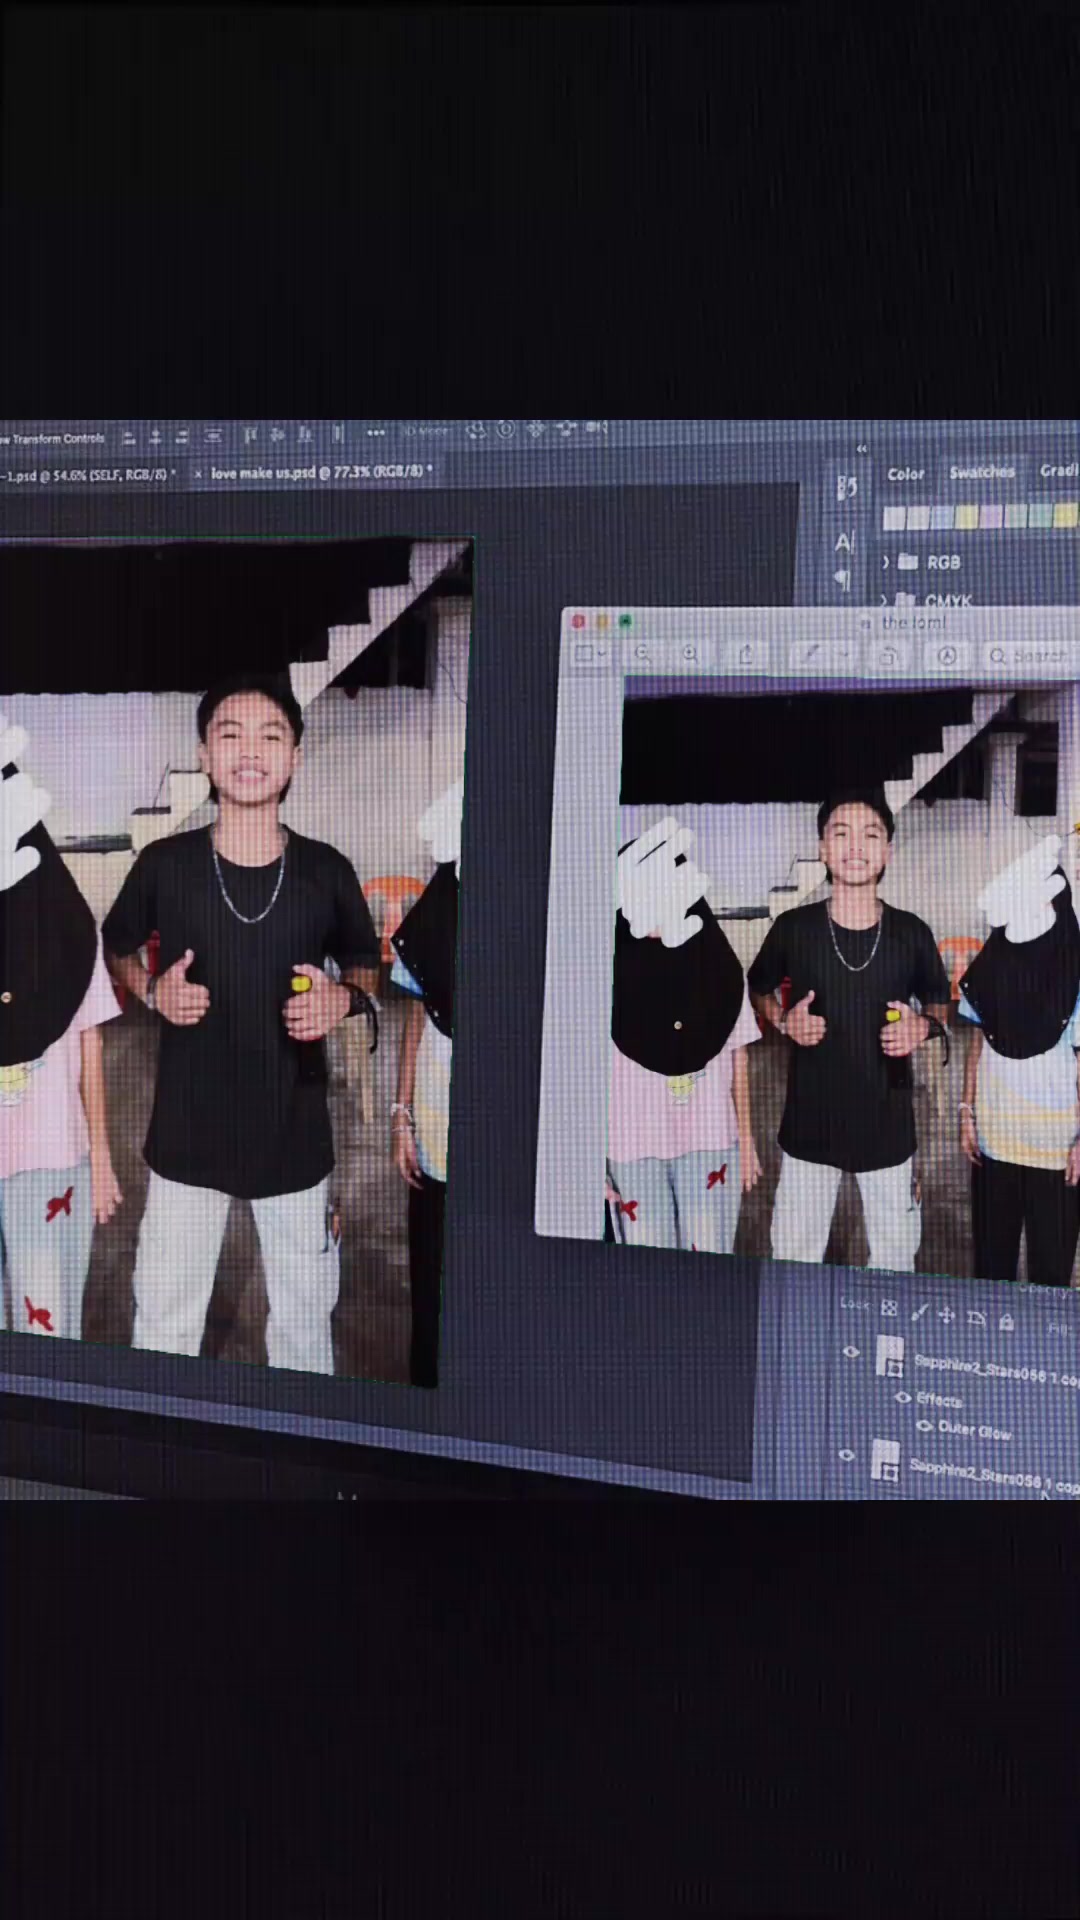Click the Outer Glow effect label
1080x1920 pixels.
point(975,1430)
